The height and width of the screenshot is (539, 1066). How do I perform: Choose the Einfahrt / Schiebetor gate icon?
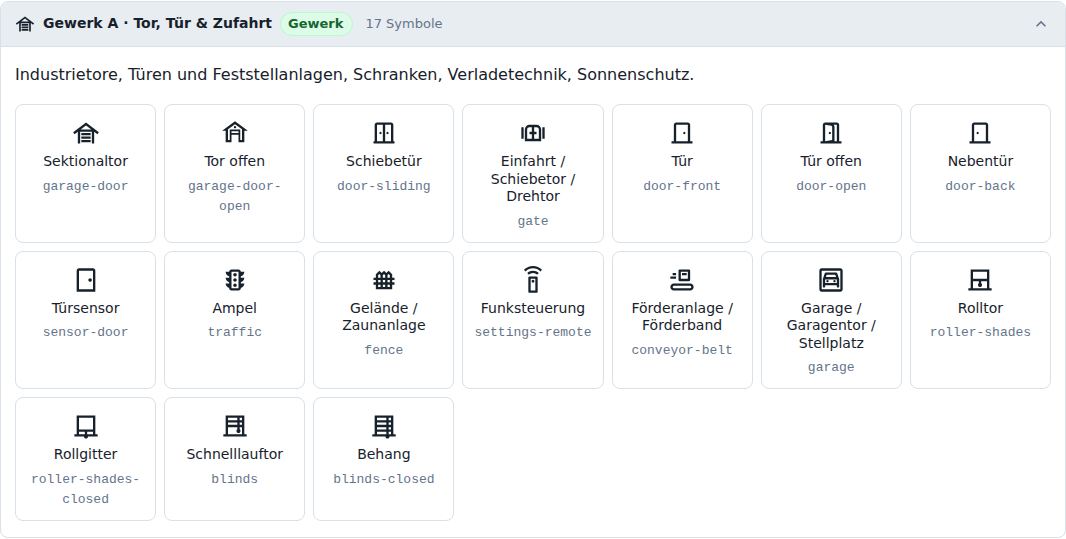tap(532, 133)
